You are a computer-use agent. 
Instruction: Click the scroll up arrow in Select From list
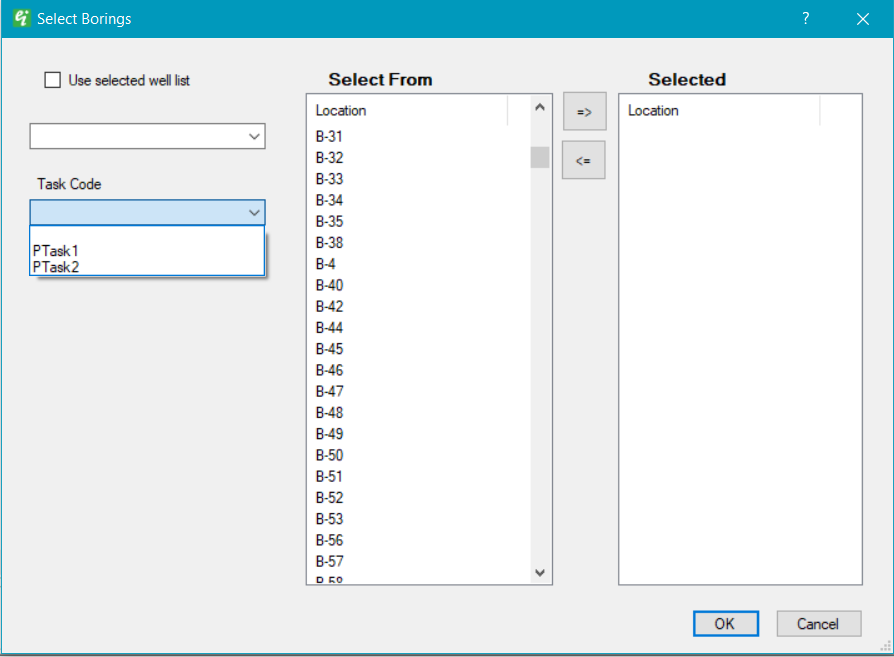click(540, 107)
